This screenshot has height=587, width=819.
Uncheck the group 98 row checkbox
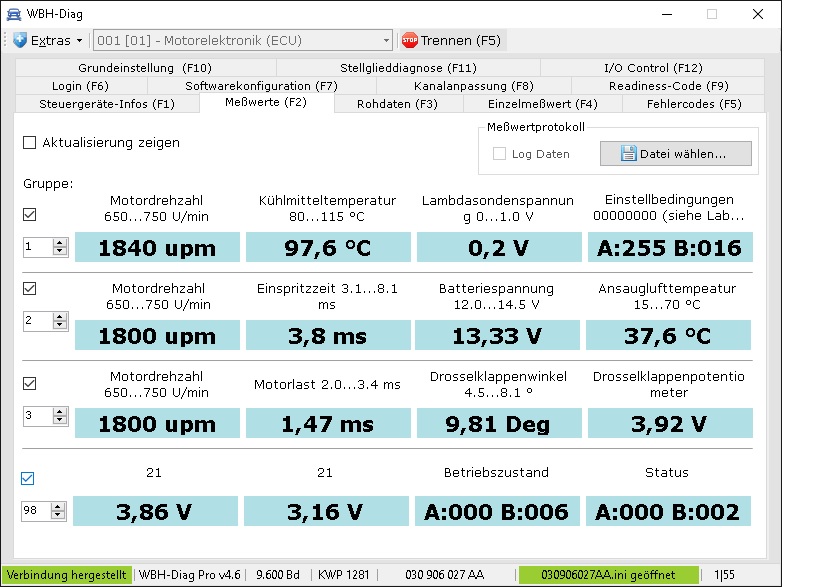click(29, 479)
